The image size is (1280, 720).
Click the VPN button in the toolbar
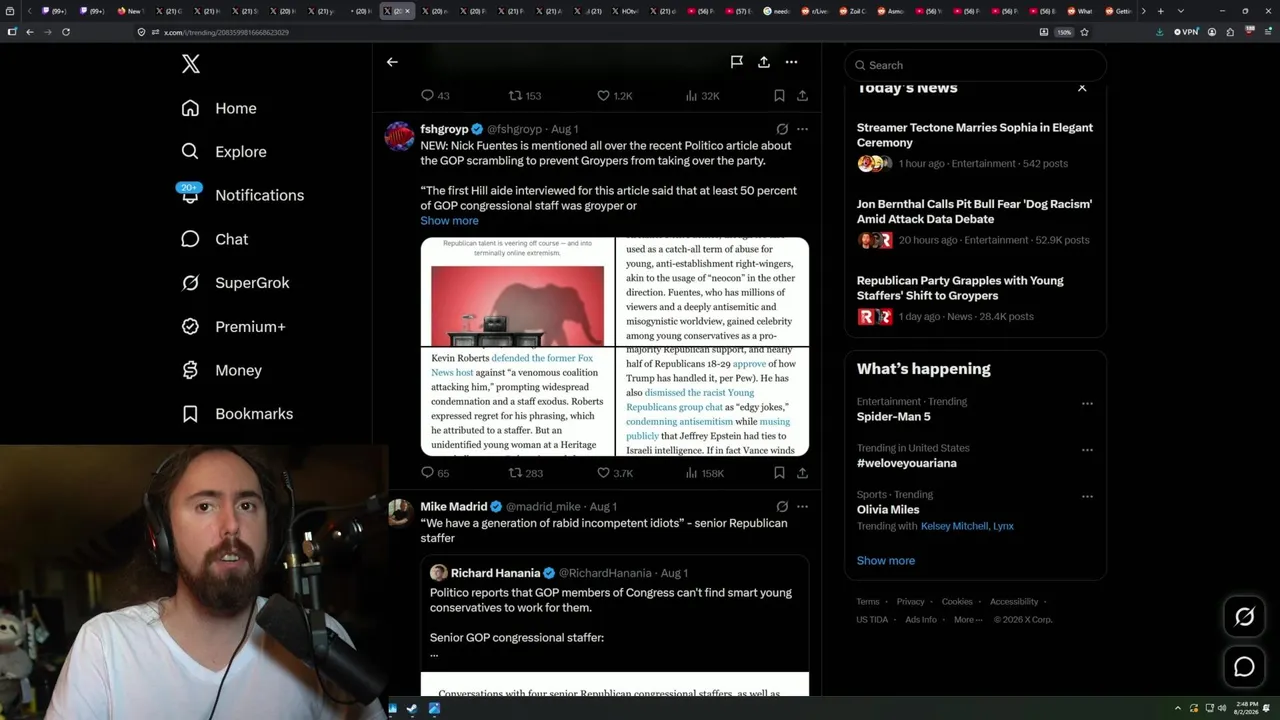(1186, 32)
